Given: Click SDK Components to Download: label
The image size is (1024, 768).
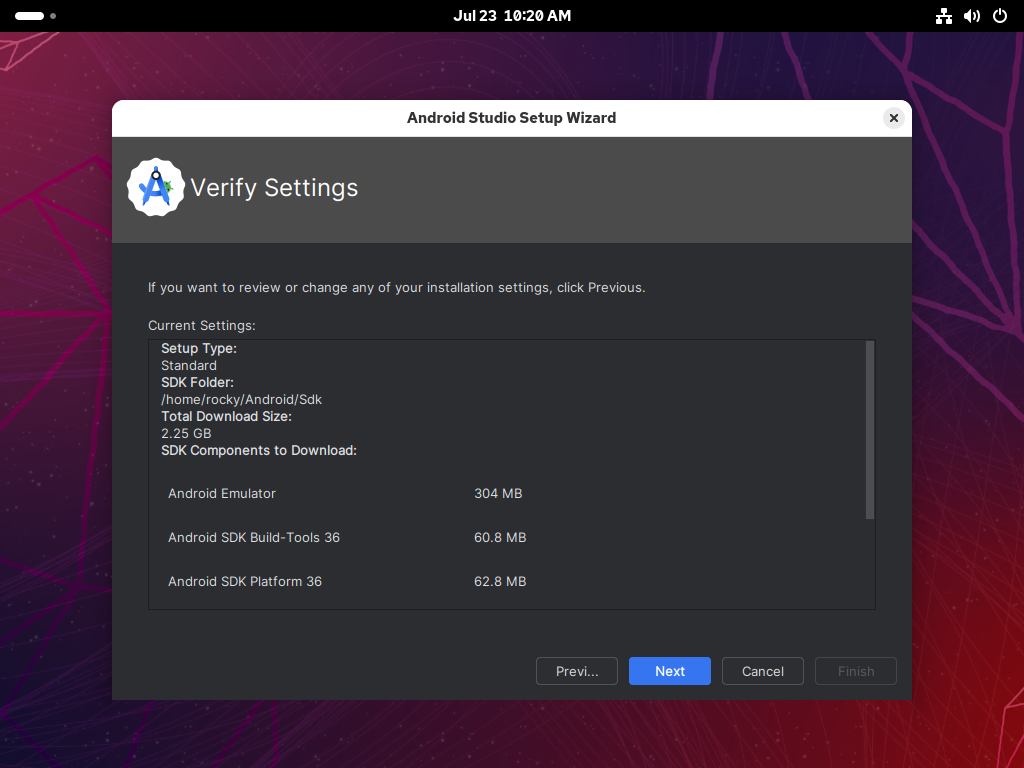Looking at the screenshot, I should point(259,451).
